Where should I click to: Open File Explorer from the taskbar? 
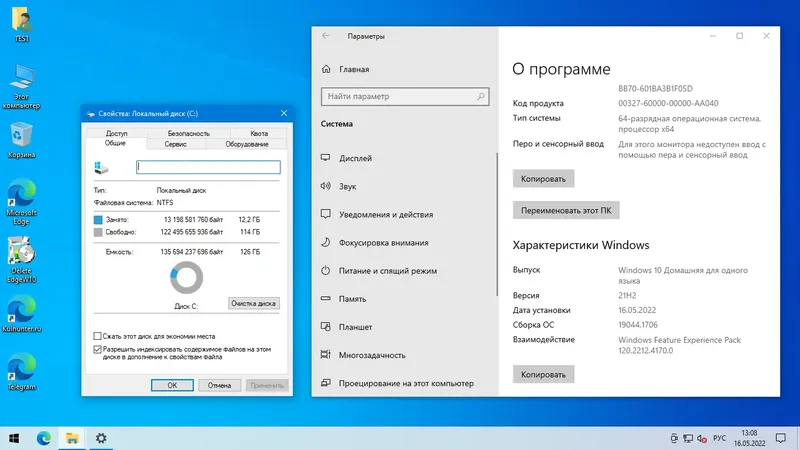72,438
